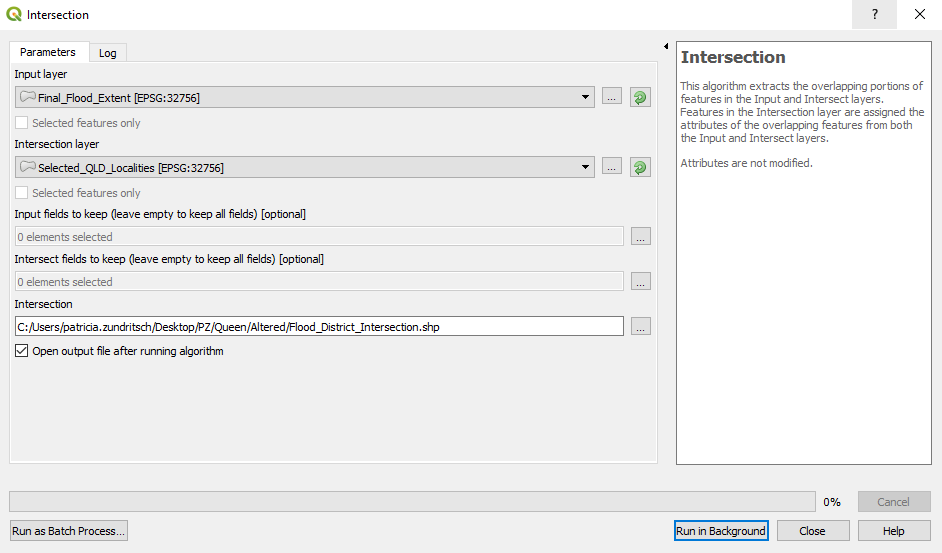Expand the Selected_QLD_Localities layer dropdown
Screen dimensions: 942x553
point(586,167)
